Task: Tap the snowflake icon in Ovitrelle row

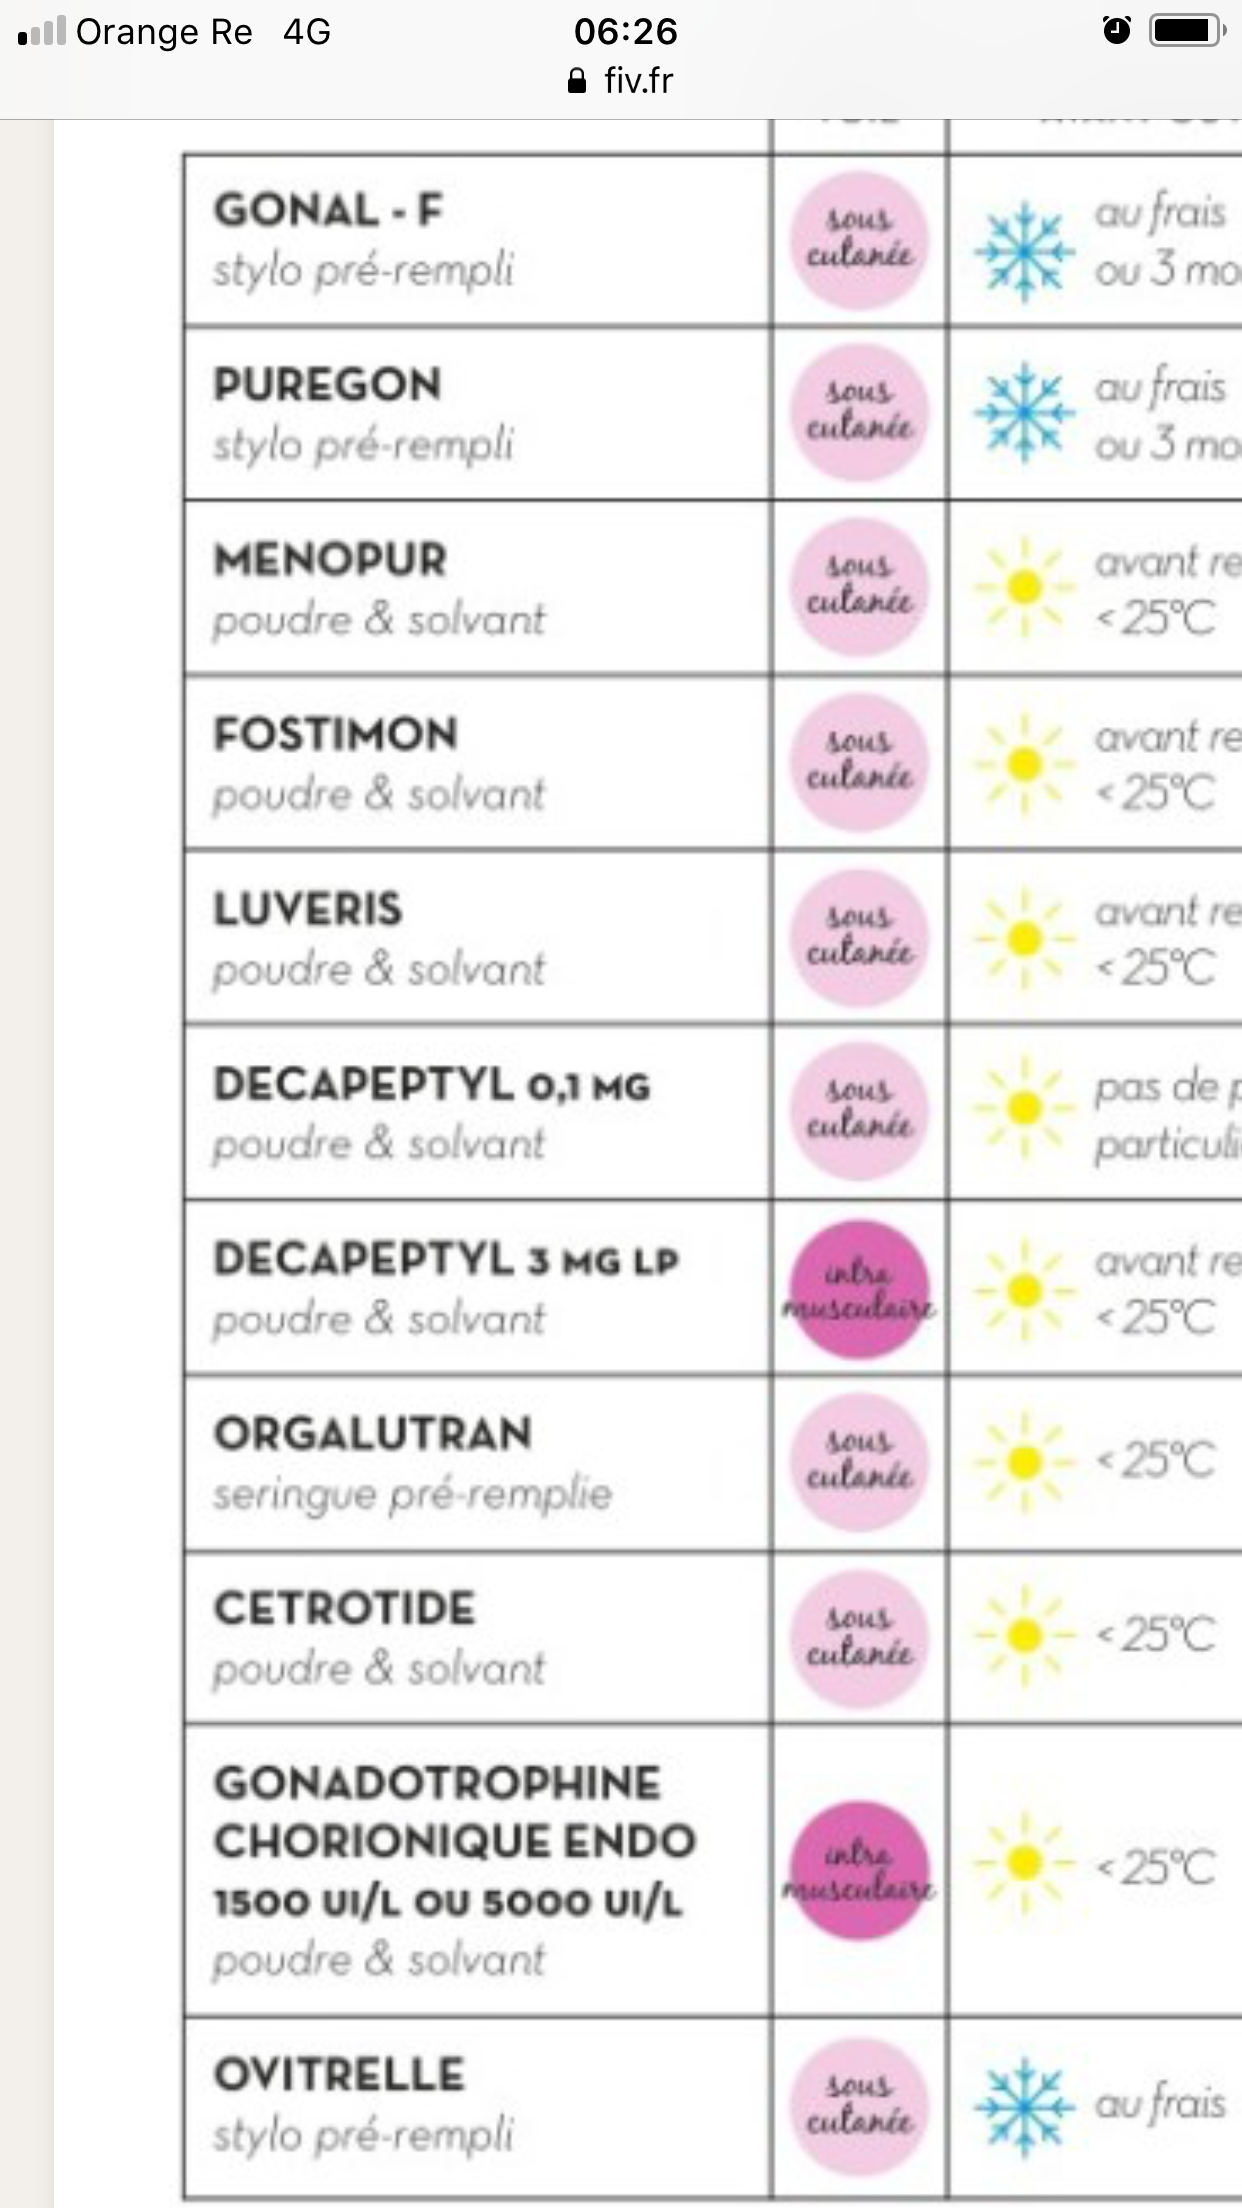Action: [x=1024, y=2105]
